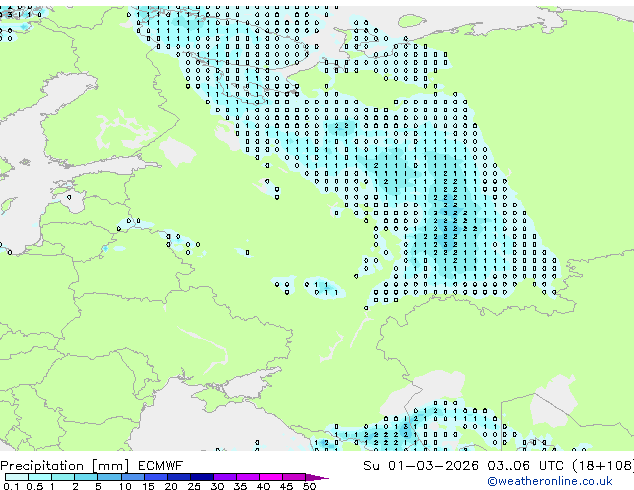Click the legend value label '0.5'
Viewport: 634px width, 490px height.
point(34,486)
